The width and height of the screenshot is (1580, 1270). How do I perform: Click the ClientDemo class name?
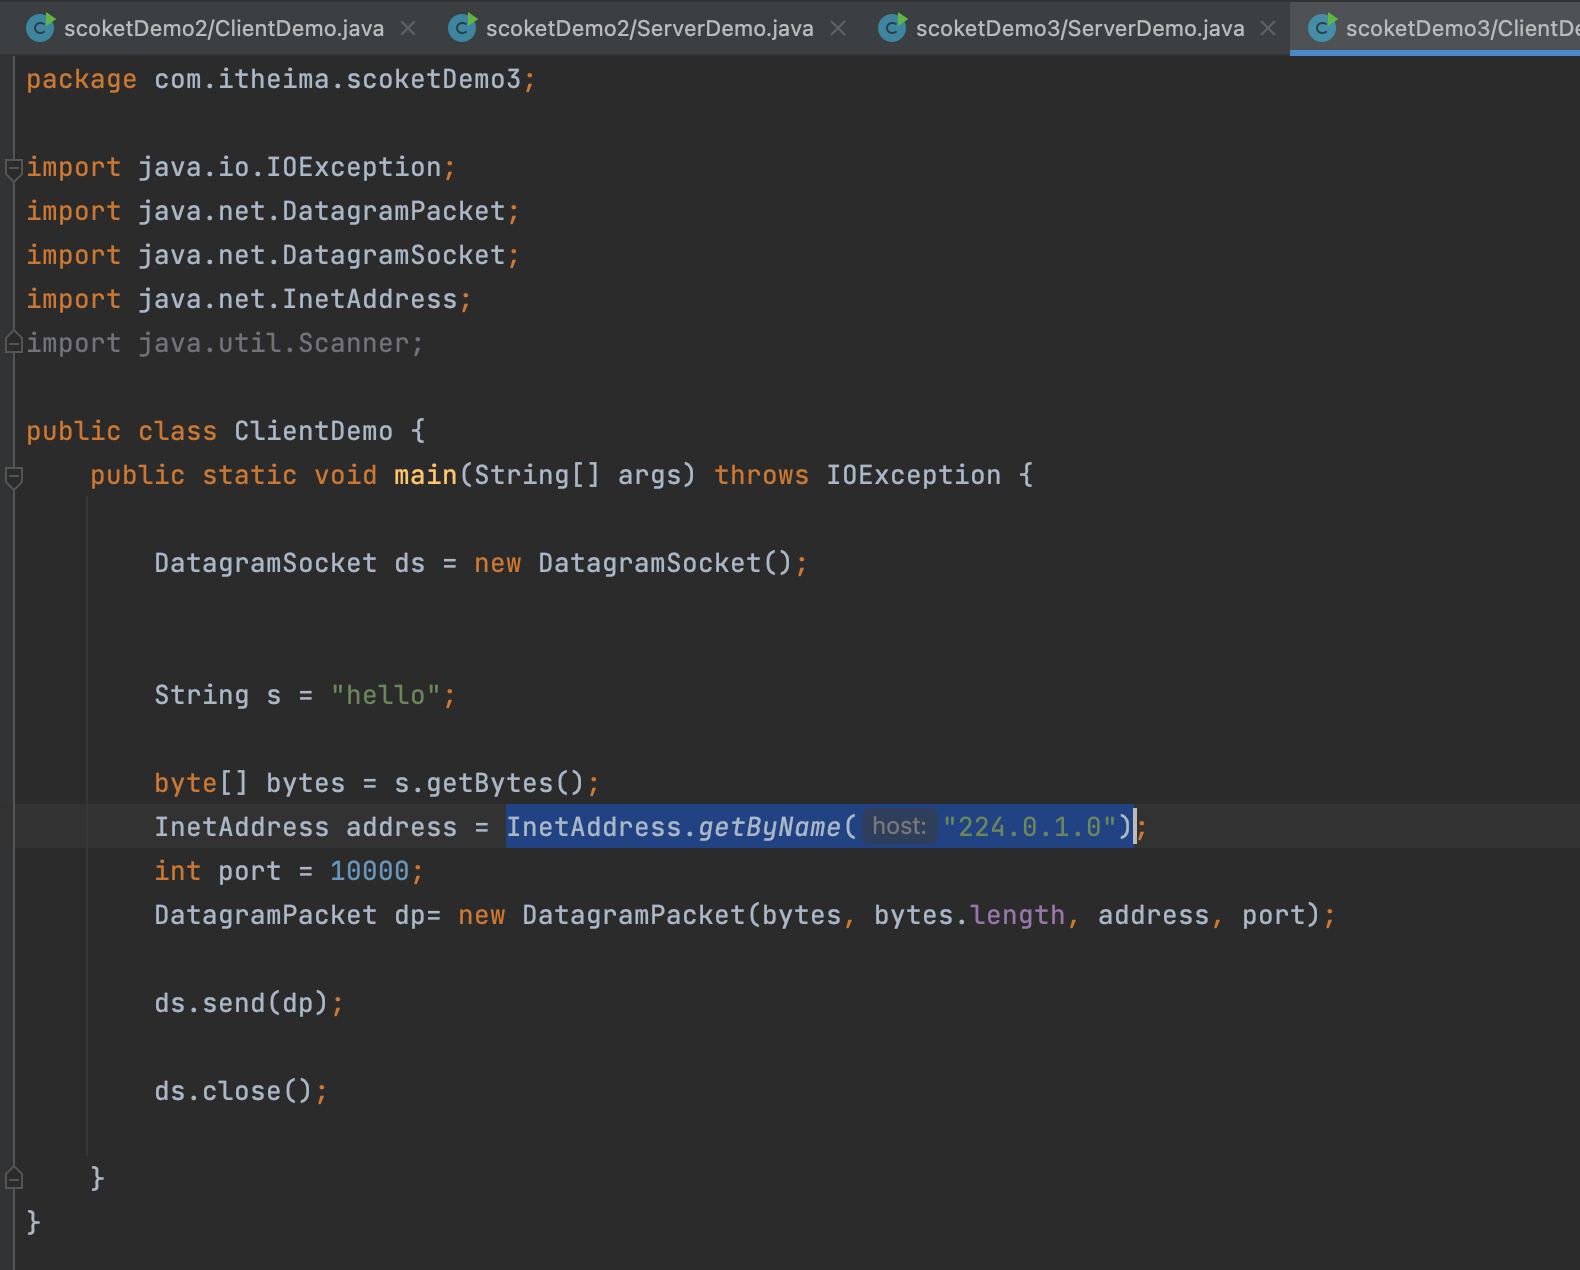tap(313, 431)
